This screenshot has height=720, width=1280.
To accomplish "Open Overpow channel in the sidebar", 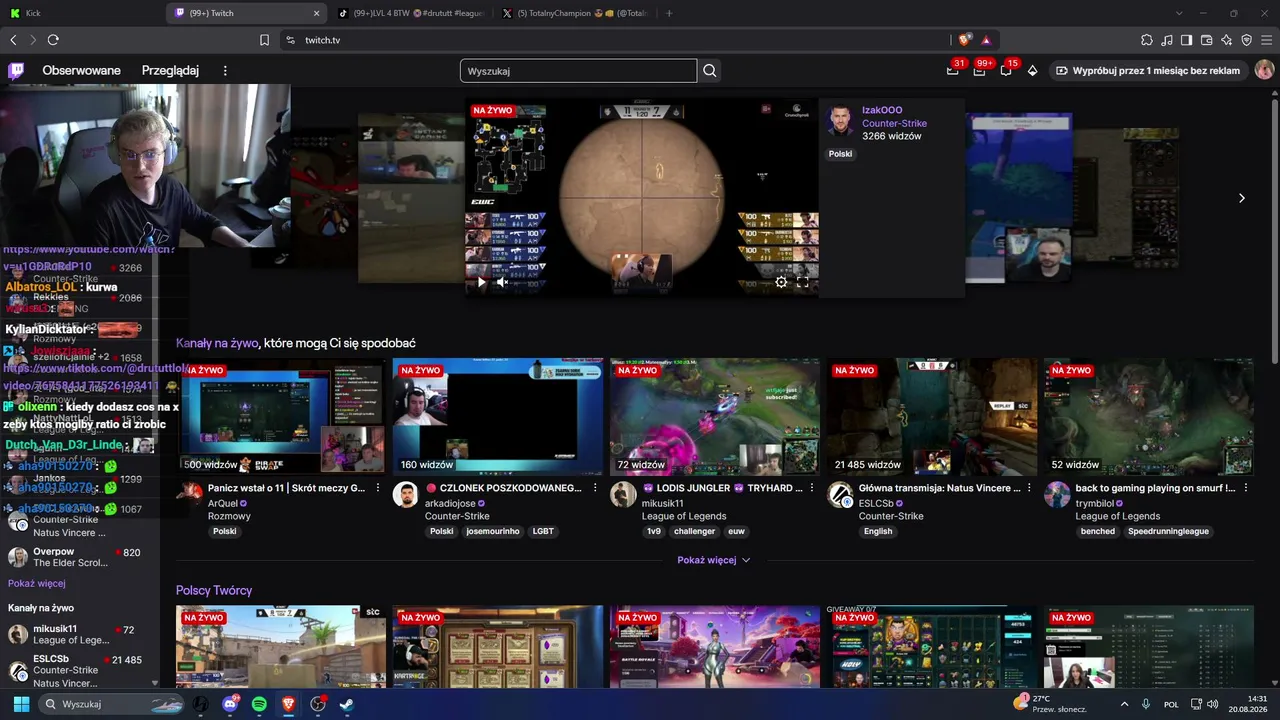I will tap(80, 557).
